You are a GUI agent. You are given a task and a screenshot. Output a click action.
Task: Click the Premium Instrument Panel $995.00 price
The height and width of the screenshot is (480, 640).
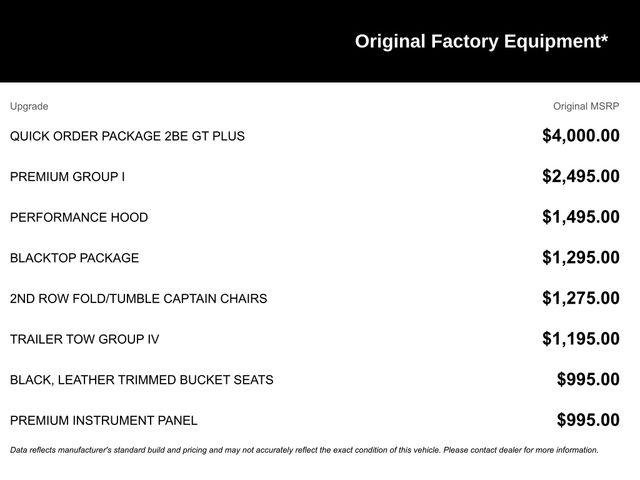click(x=588, y=421)
